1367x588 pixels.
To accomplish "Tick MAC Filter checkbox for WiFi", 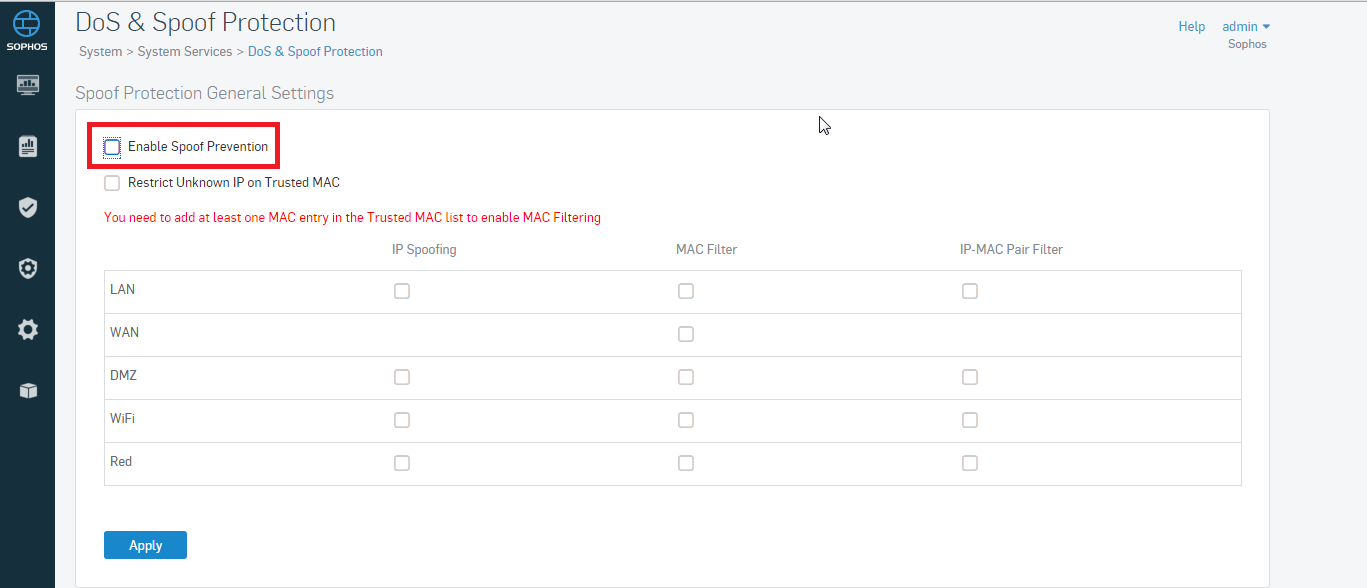I will click(x=686, y=420).
